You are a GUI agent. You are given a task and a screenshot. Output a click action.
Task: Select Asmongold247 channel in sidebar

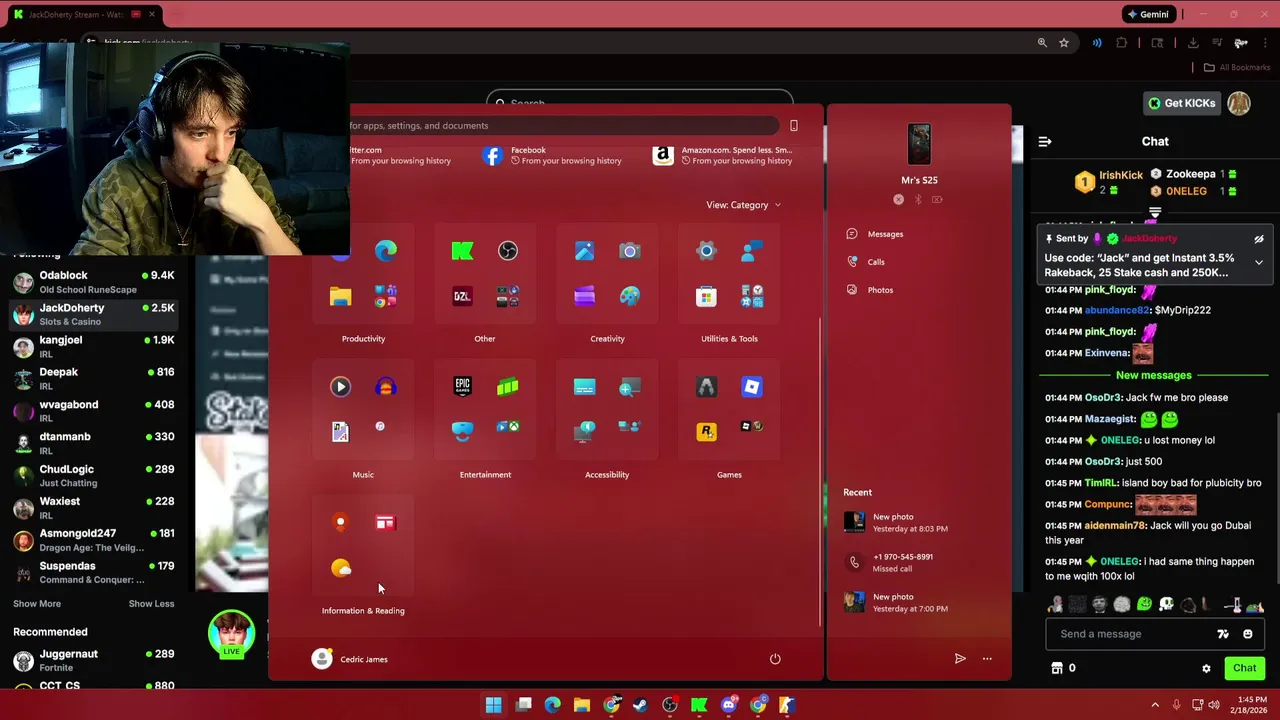click(x=93, y=540)
